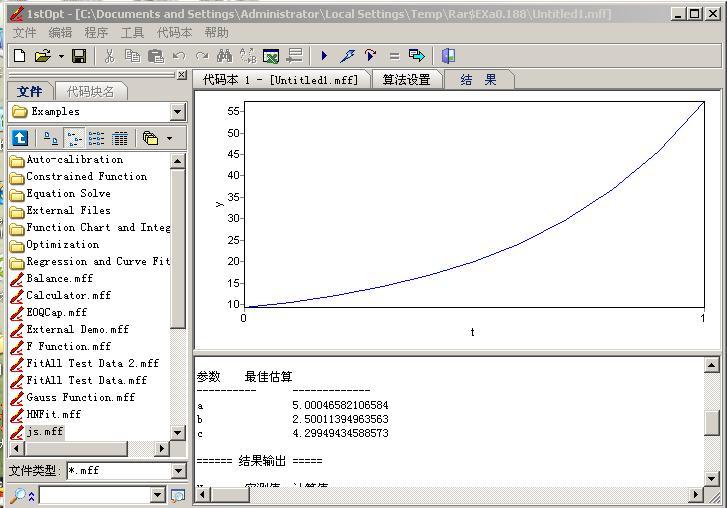Open the 编辑 menu
The image size is (727, 508).
[x=60, y=32]
